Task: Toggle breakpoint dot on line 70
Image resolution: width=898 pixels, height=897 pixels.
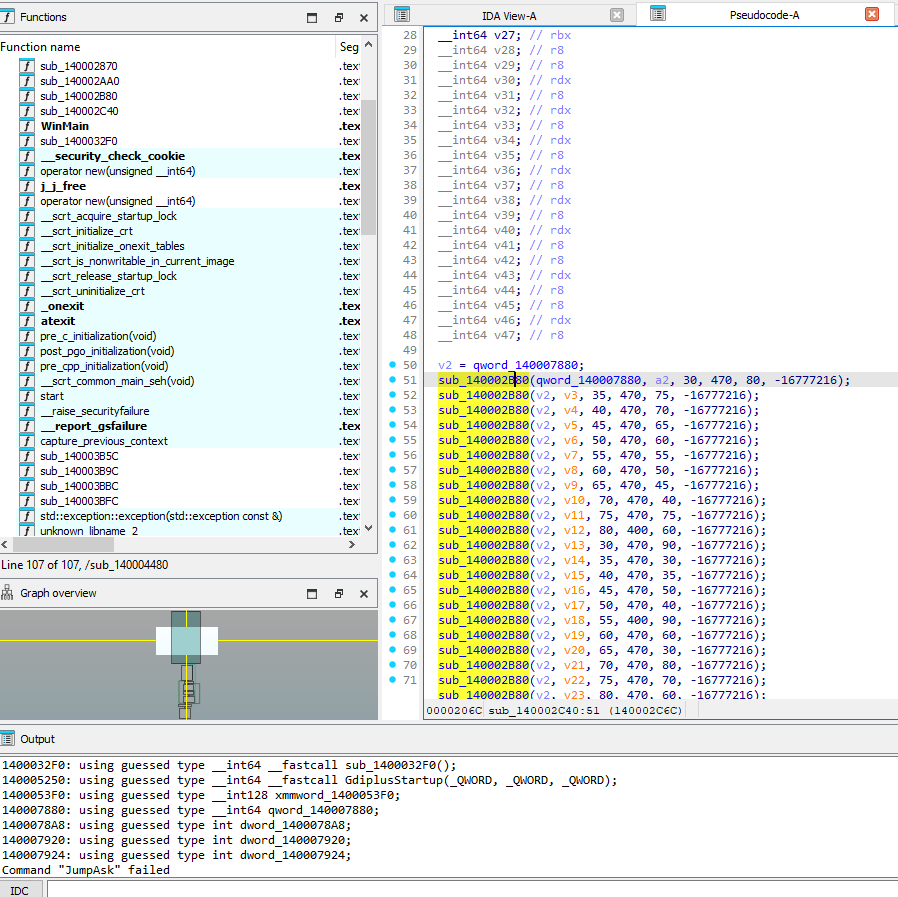Action: click(393, 665)
